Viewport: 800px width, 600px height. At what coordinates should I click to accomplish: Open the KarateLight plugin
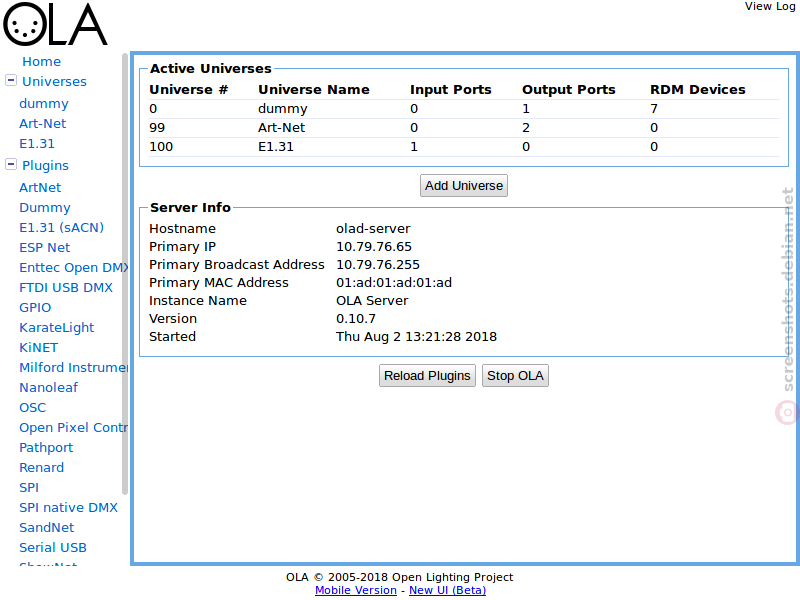point(57,328)
